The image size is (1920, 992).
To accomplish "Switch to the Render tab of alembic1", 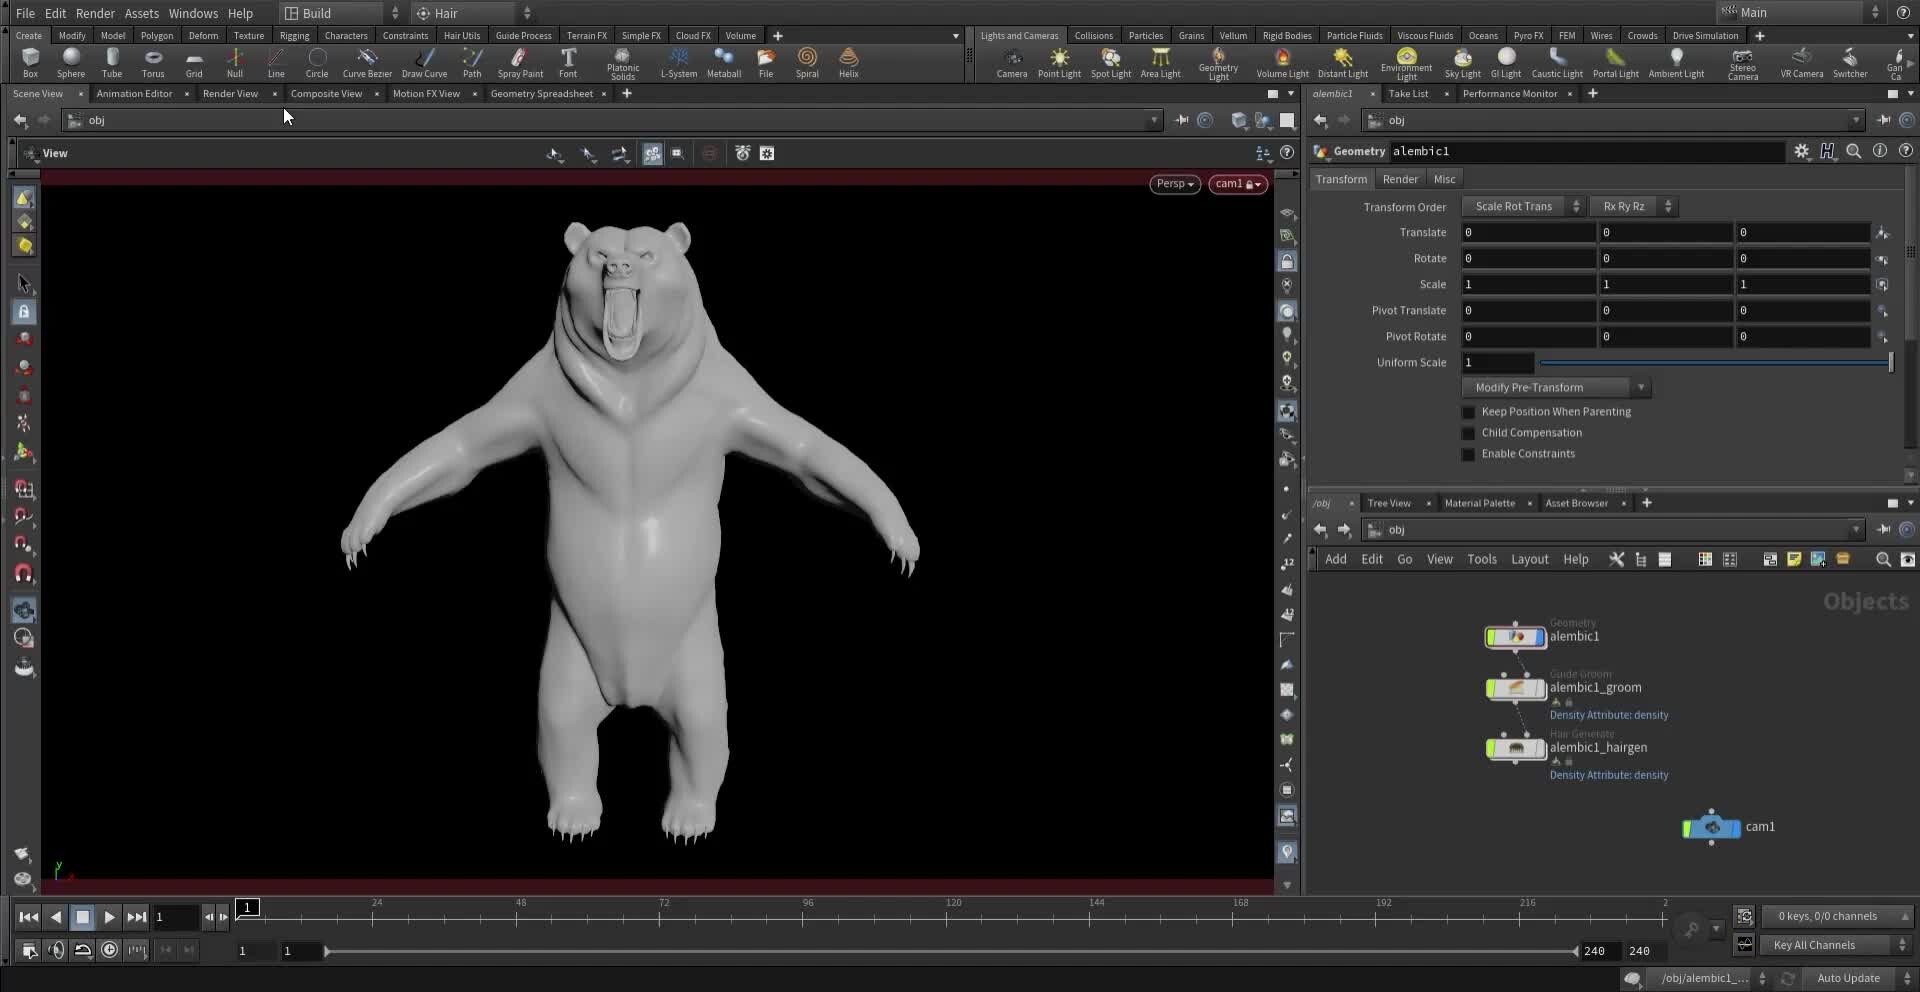I will click(x=1399, y=178).
